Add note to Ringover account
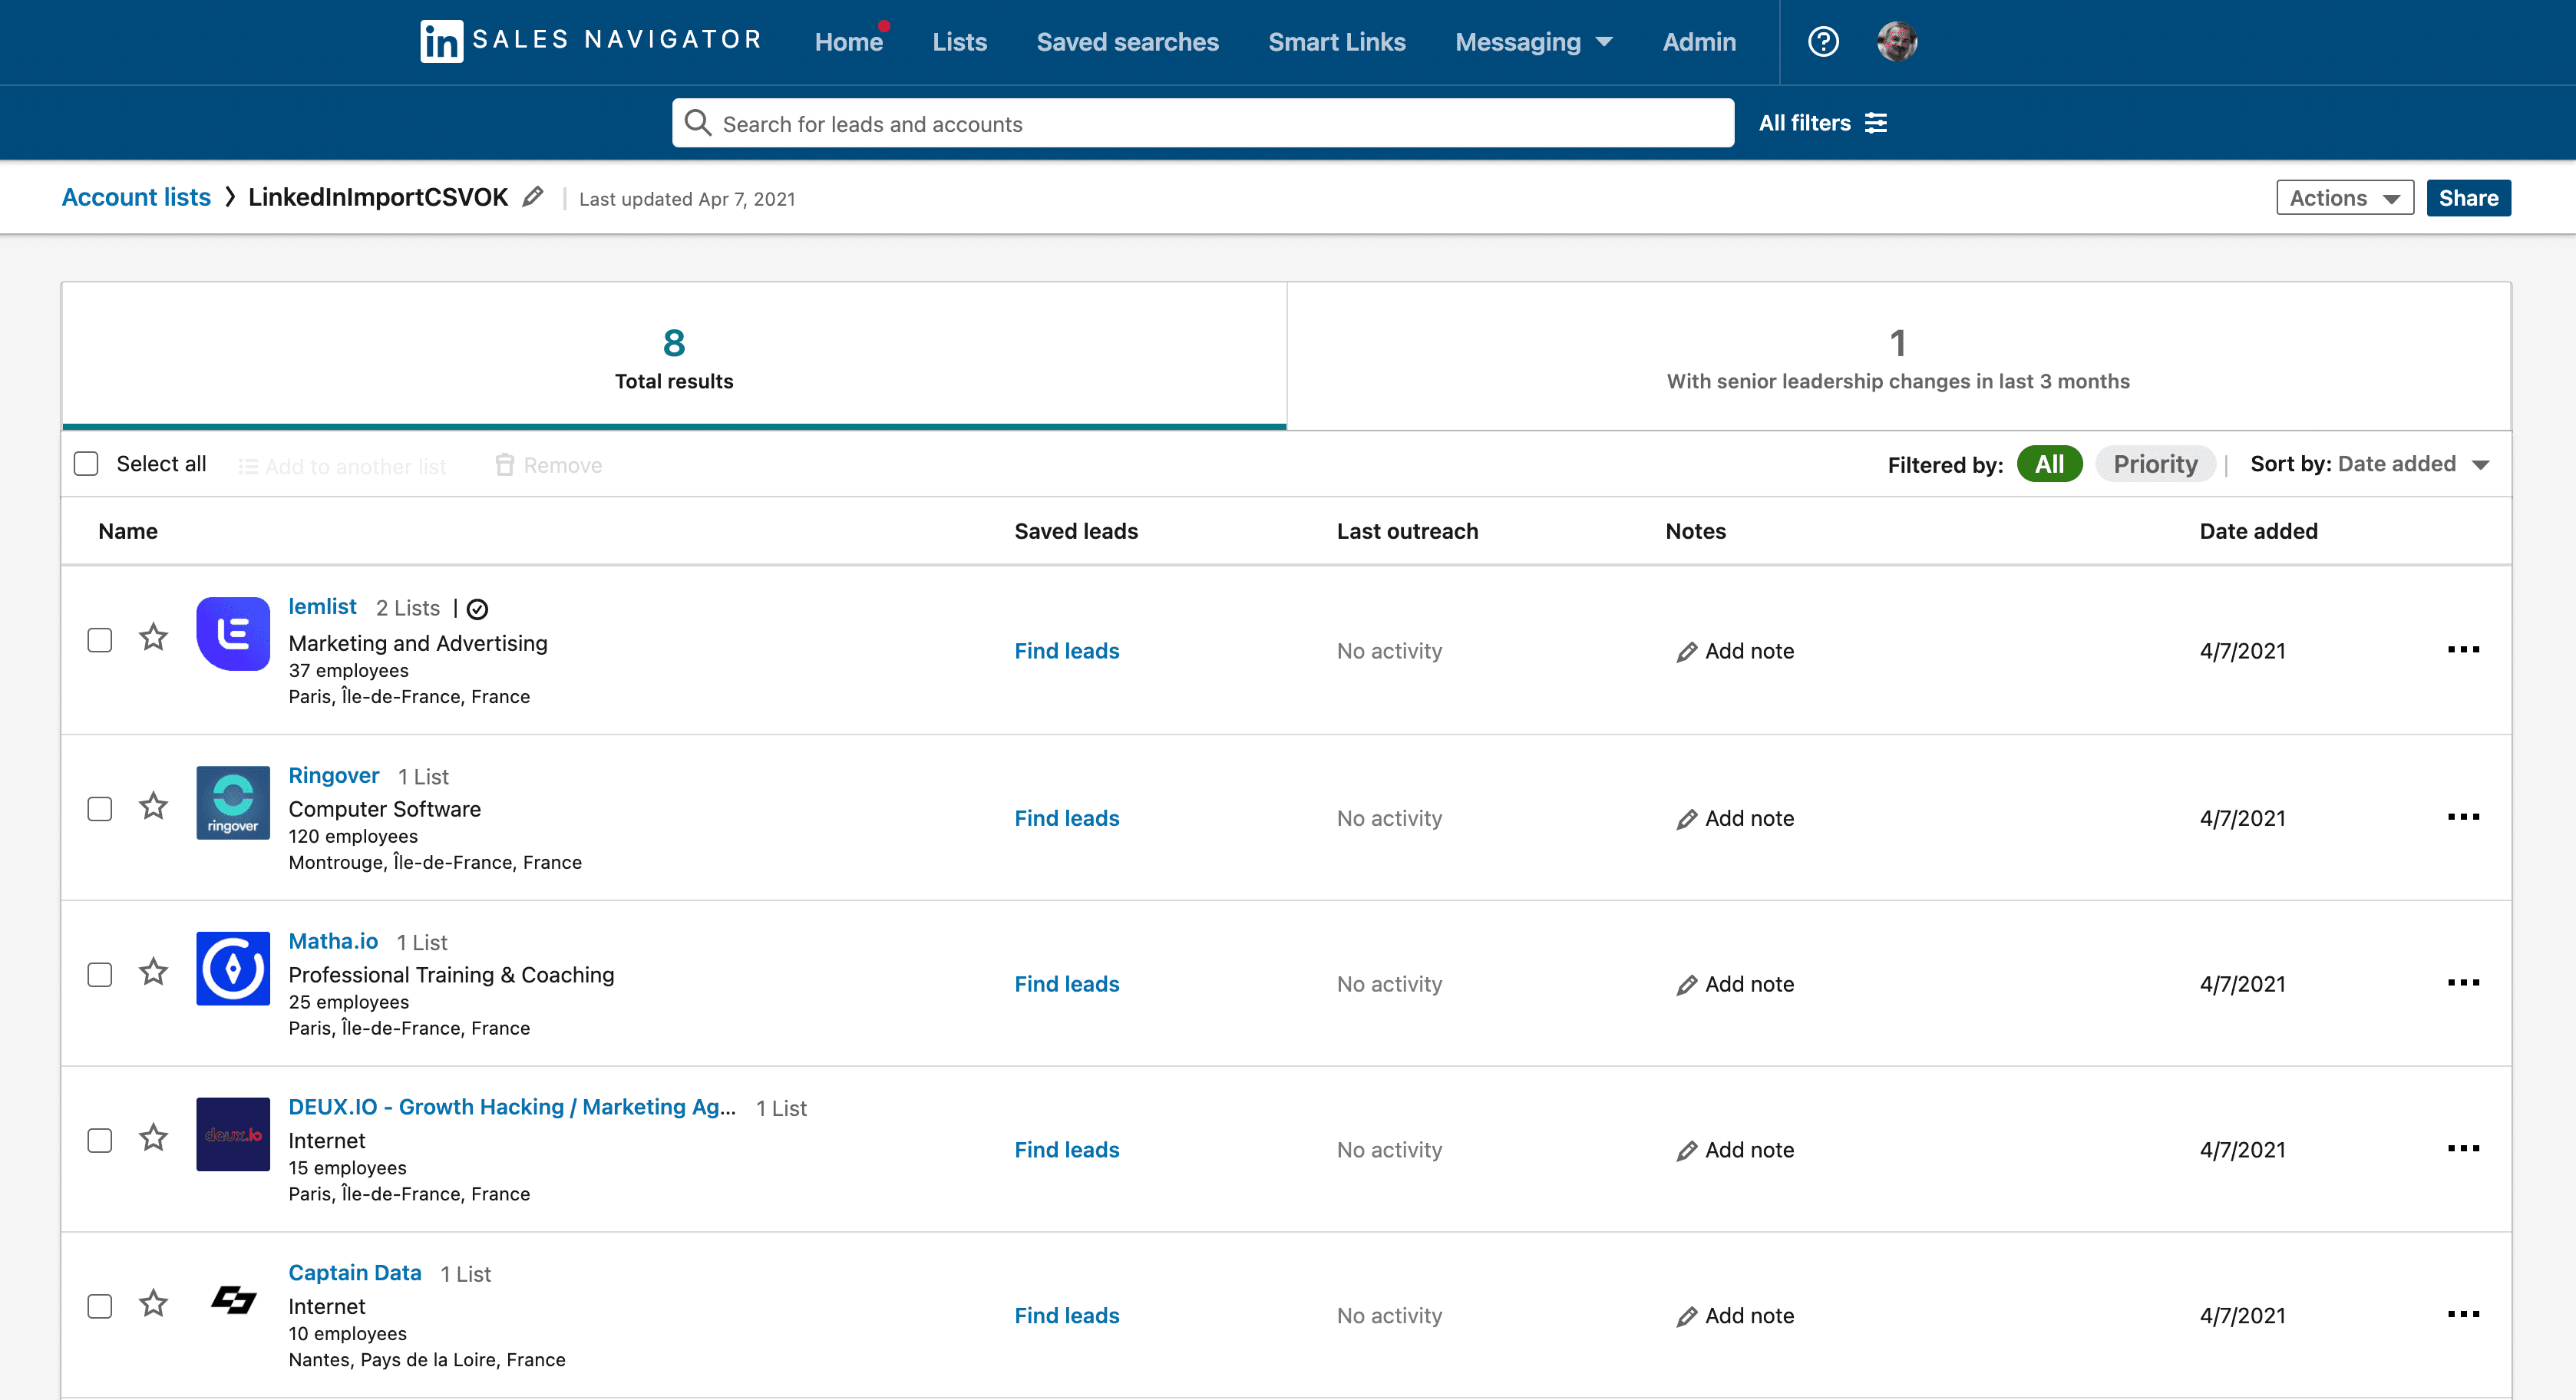This screenshot has height=1400, width=2576. 1735,819
